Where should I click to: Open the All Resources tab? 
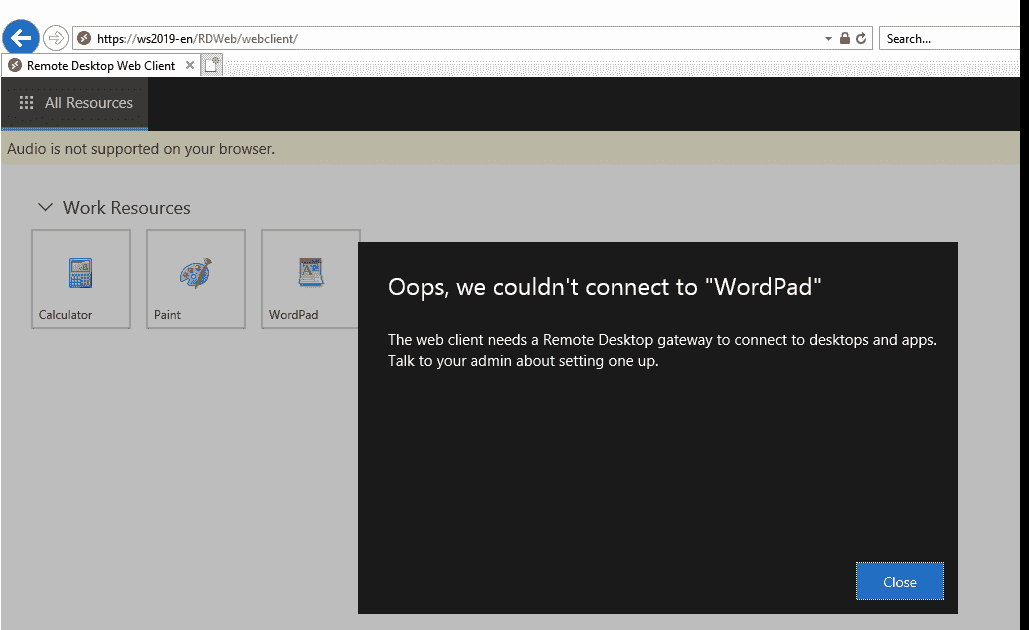75,103
